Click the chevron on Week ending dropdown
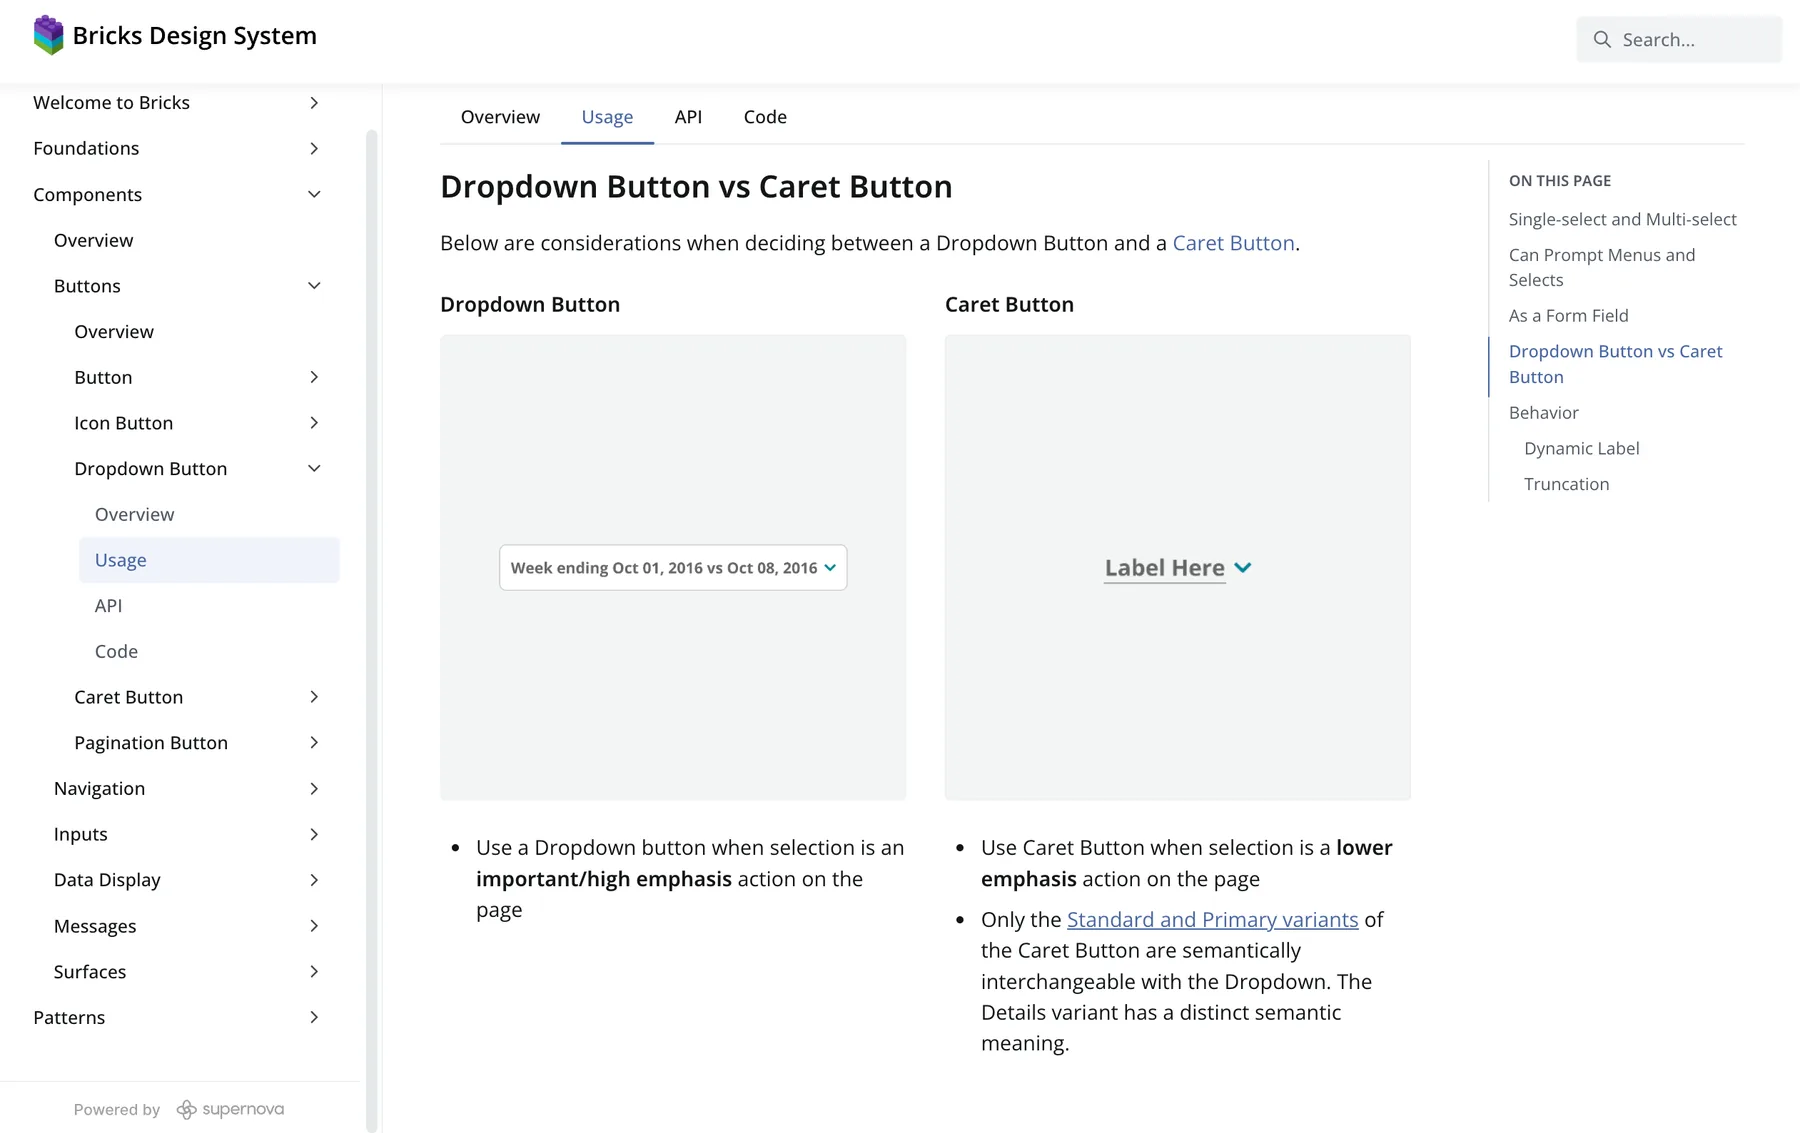Image resolution: width=1800 pixels, height=1133 pixels. click(830, 568)
